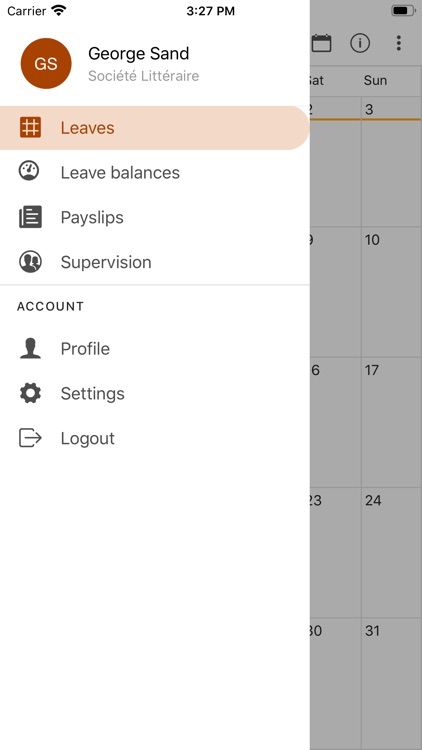Tap the GS avatar circle
422x750 pixels.
point(46,64)
